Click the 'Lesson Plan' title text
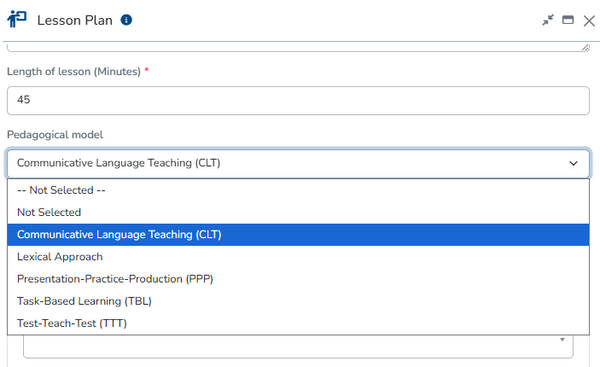The width and height of the screenshot is (600, 367). pos(75,20)
